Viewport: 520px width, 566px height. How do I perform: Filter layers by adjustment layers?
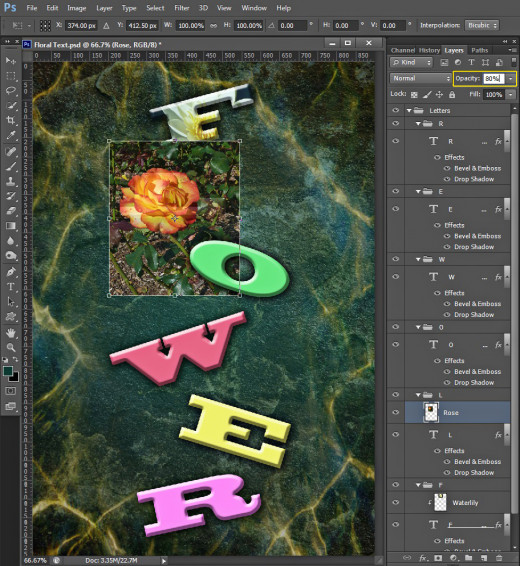[x=458, y=62]
